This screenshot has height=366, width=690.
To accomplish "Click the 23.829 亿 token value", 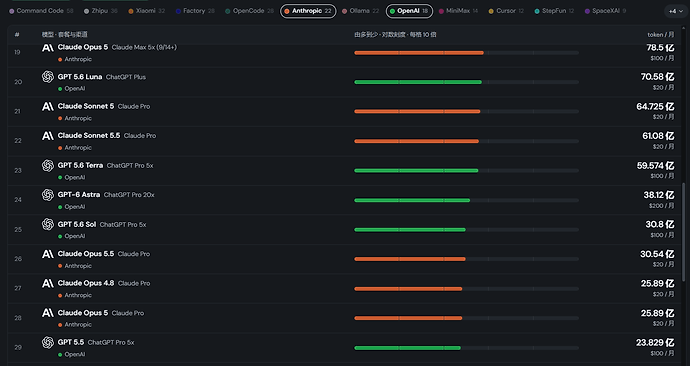I will 655,342.
